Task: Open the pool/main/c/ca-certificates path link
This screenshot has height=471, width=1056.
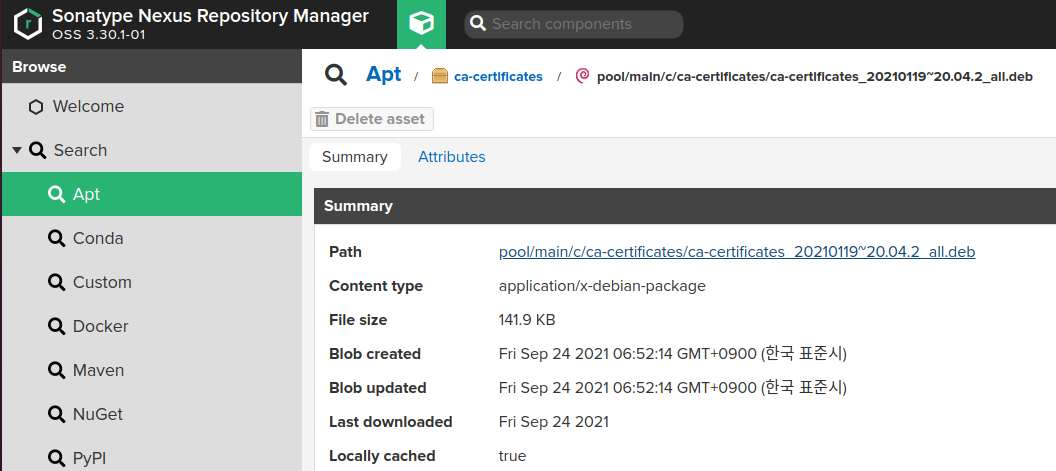Action: (x=737, y=252)
